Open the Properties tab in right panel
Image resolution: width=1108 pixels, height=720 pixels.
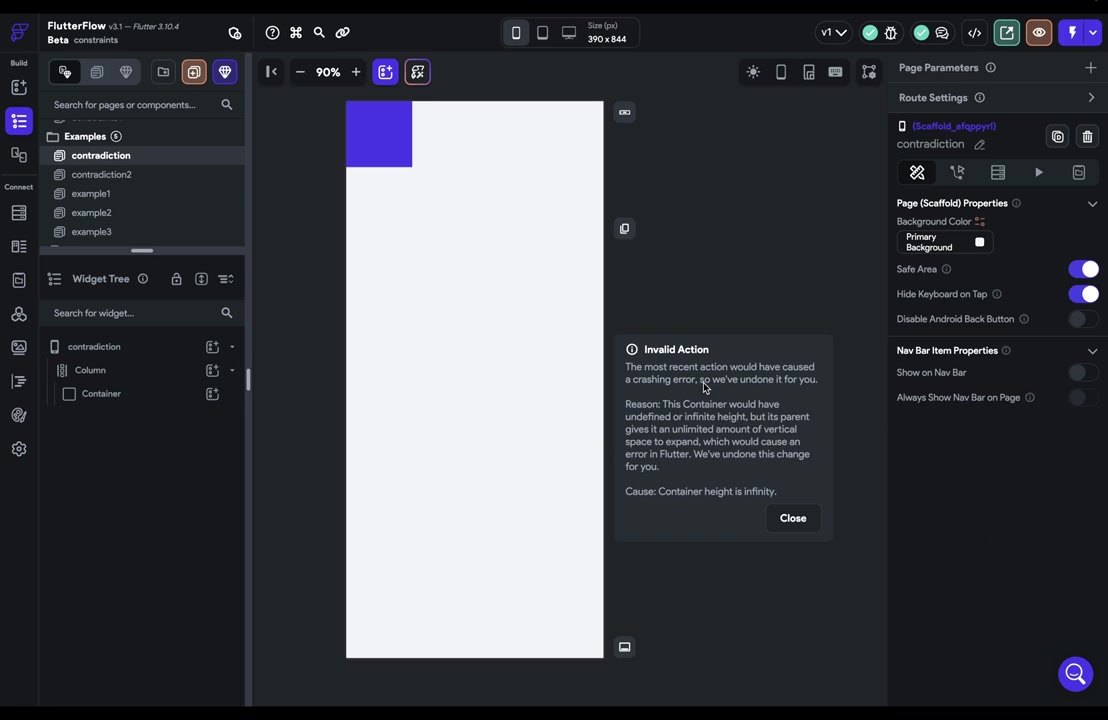(x=917, y=172)
